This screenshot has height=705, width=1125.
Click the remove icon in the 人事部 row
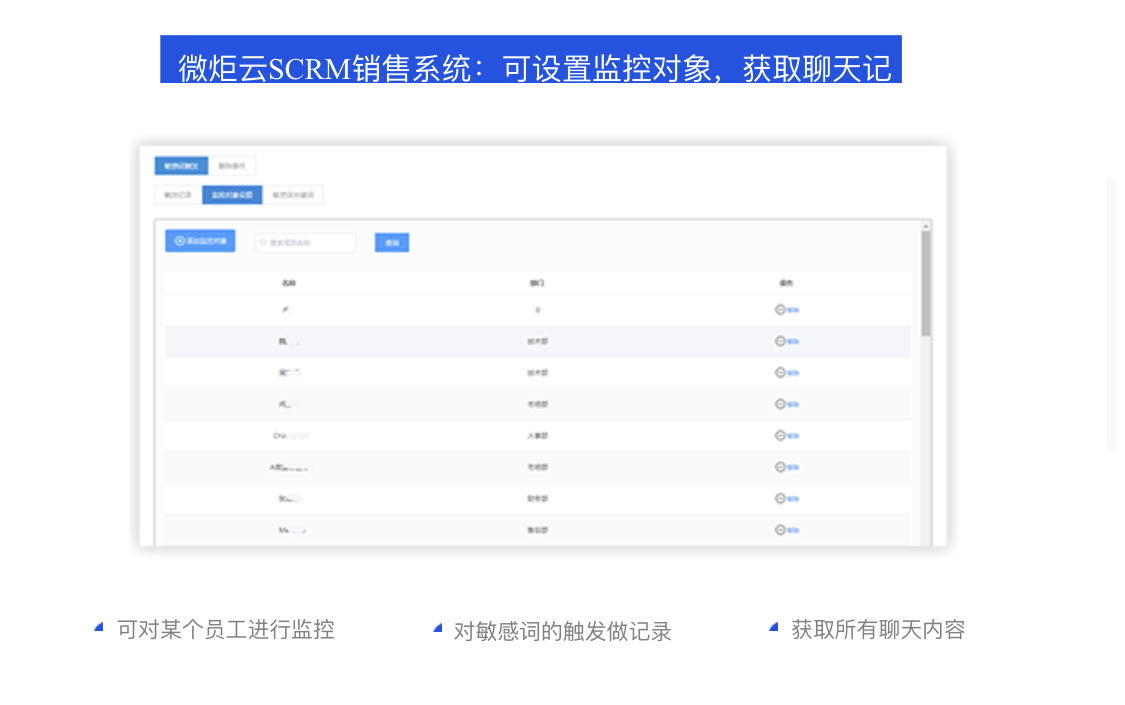click(x=780, y=435)
